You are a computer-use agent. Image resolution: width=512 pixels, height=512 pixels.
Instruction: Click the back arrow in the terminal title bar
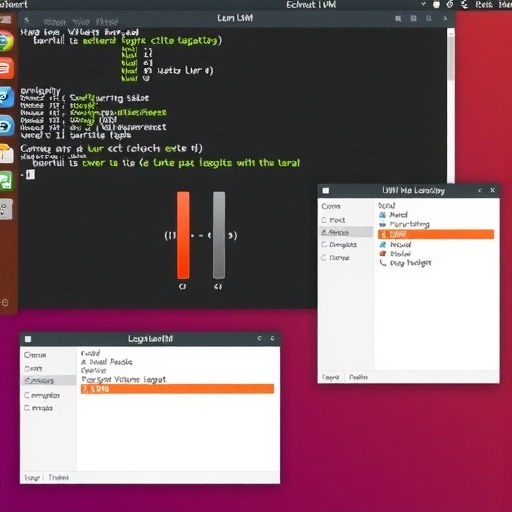click(27, 20)
